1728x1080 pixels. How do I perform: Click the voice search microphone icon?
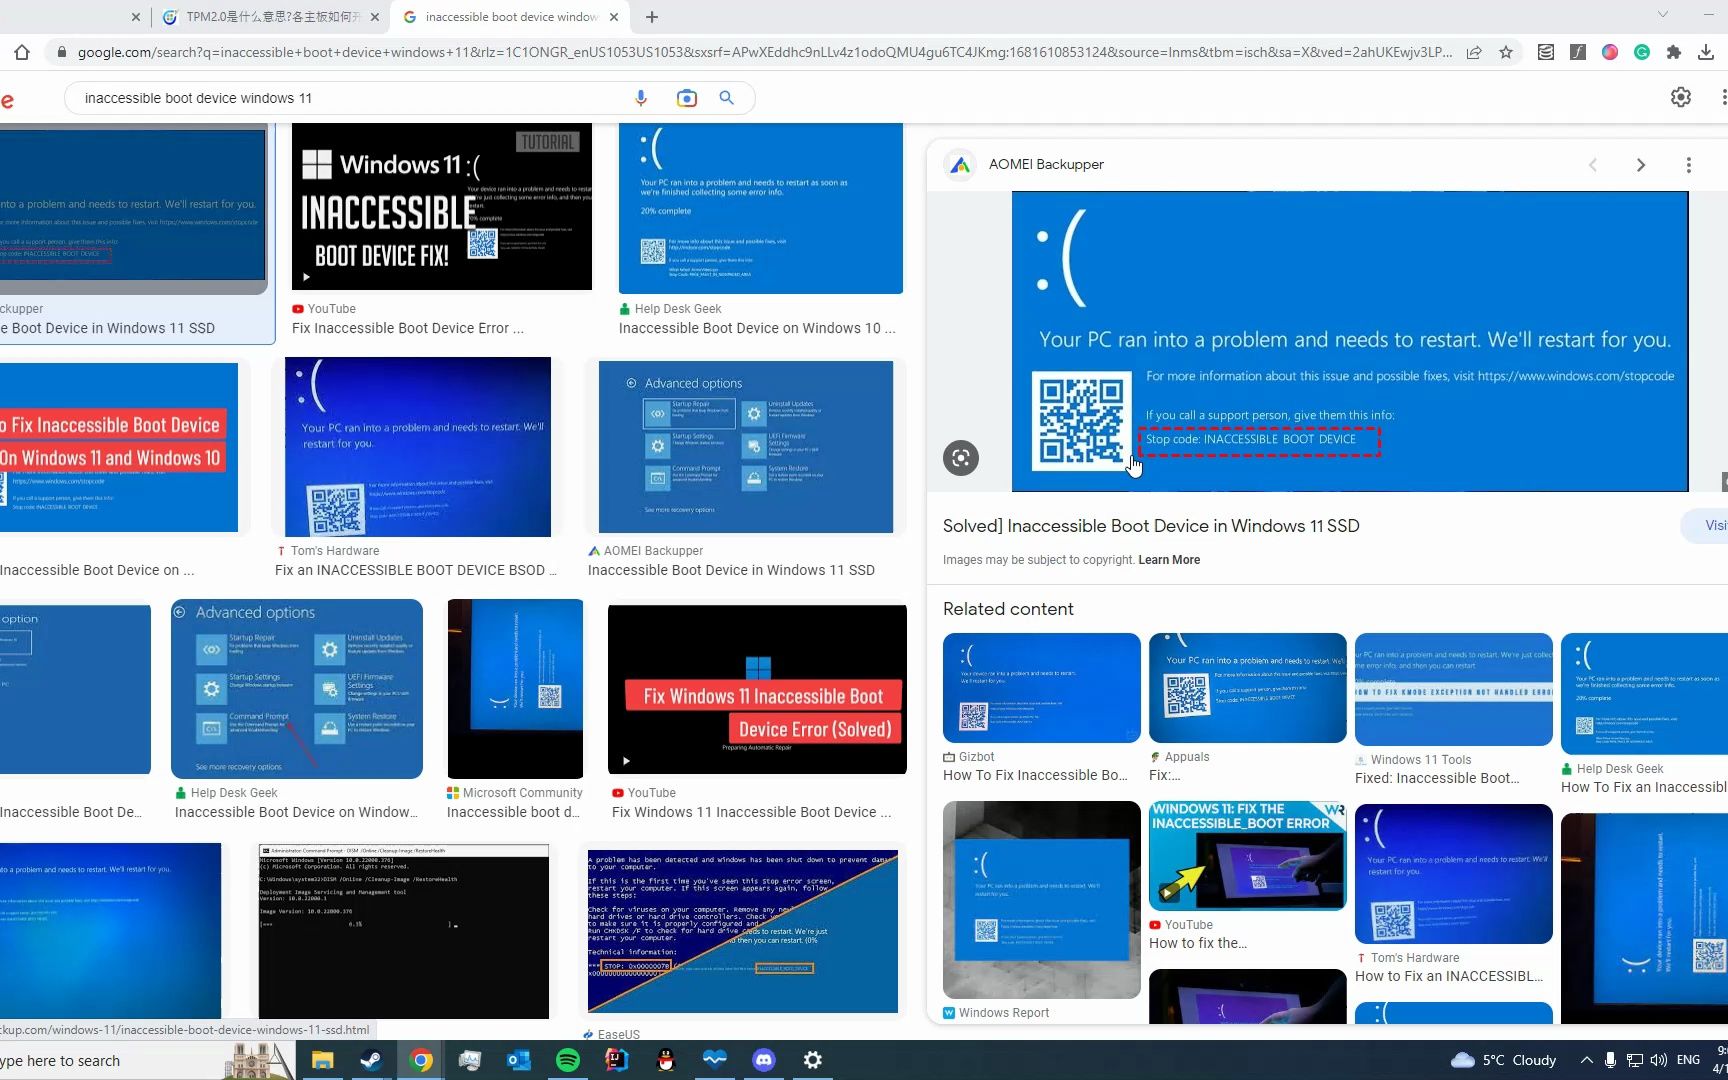click(x=641, y=98)
